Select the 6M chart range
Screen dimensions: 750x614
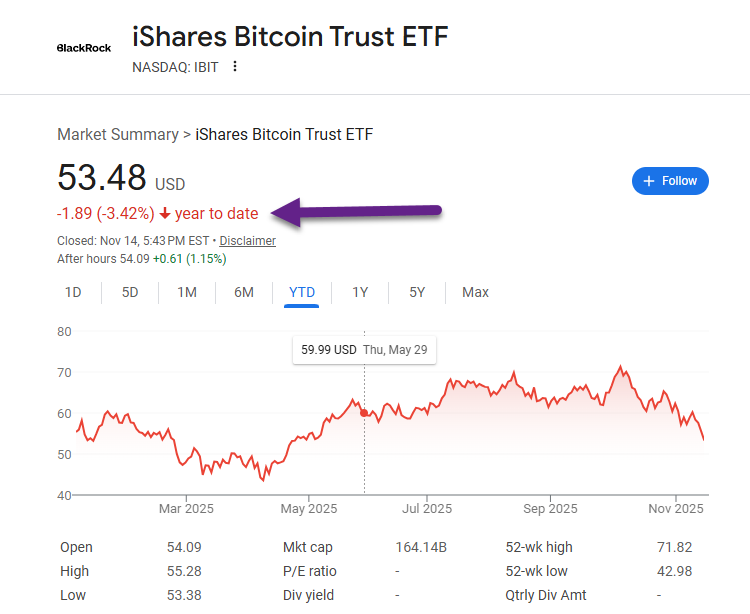click(244, 292)
